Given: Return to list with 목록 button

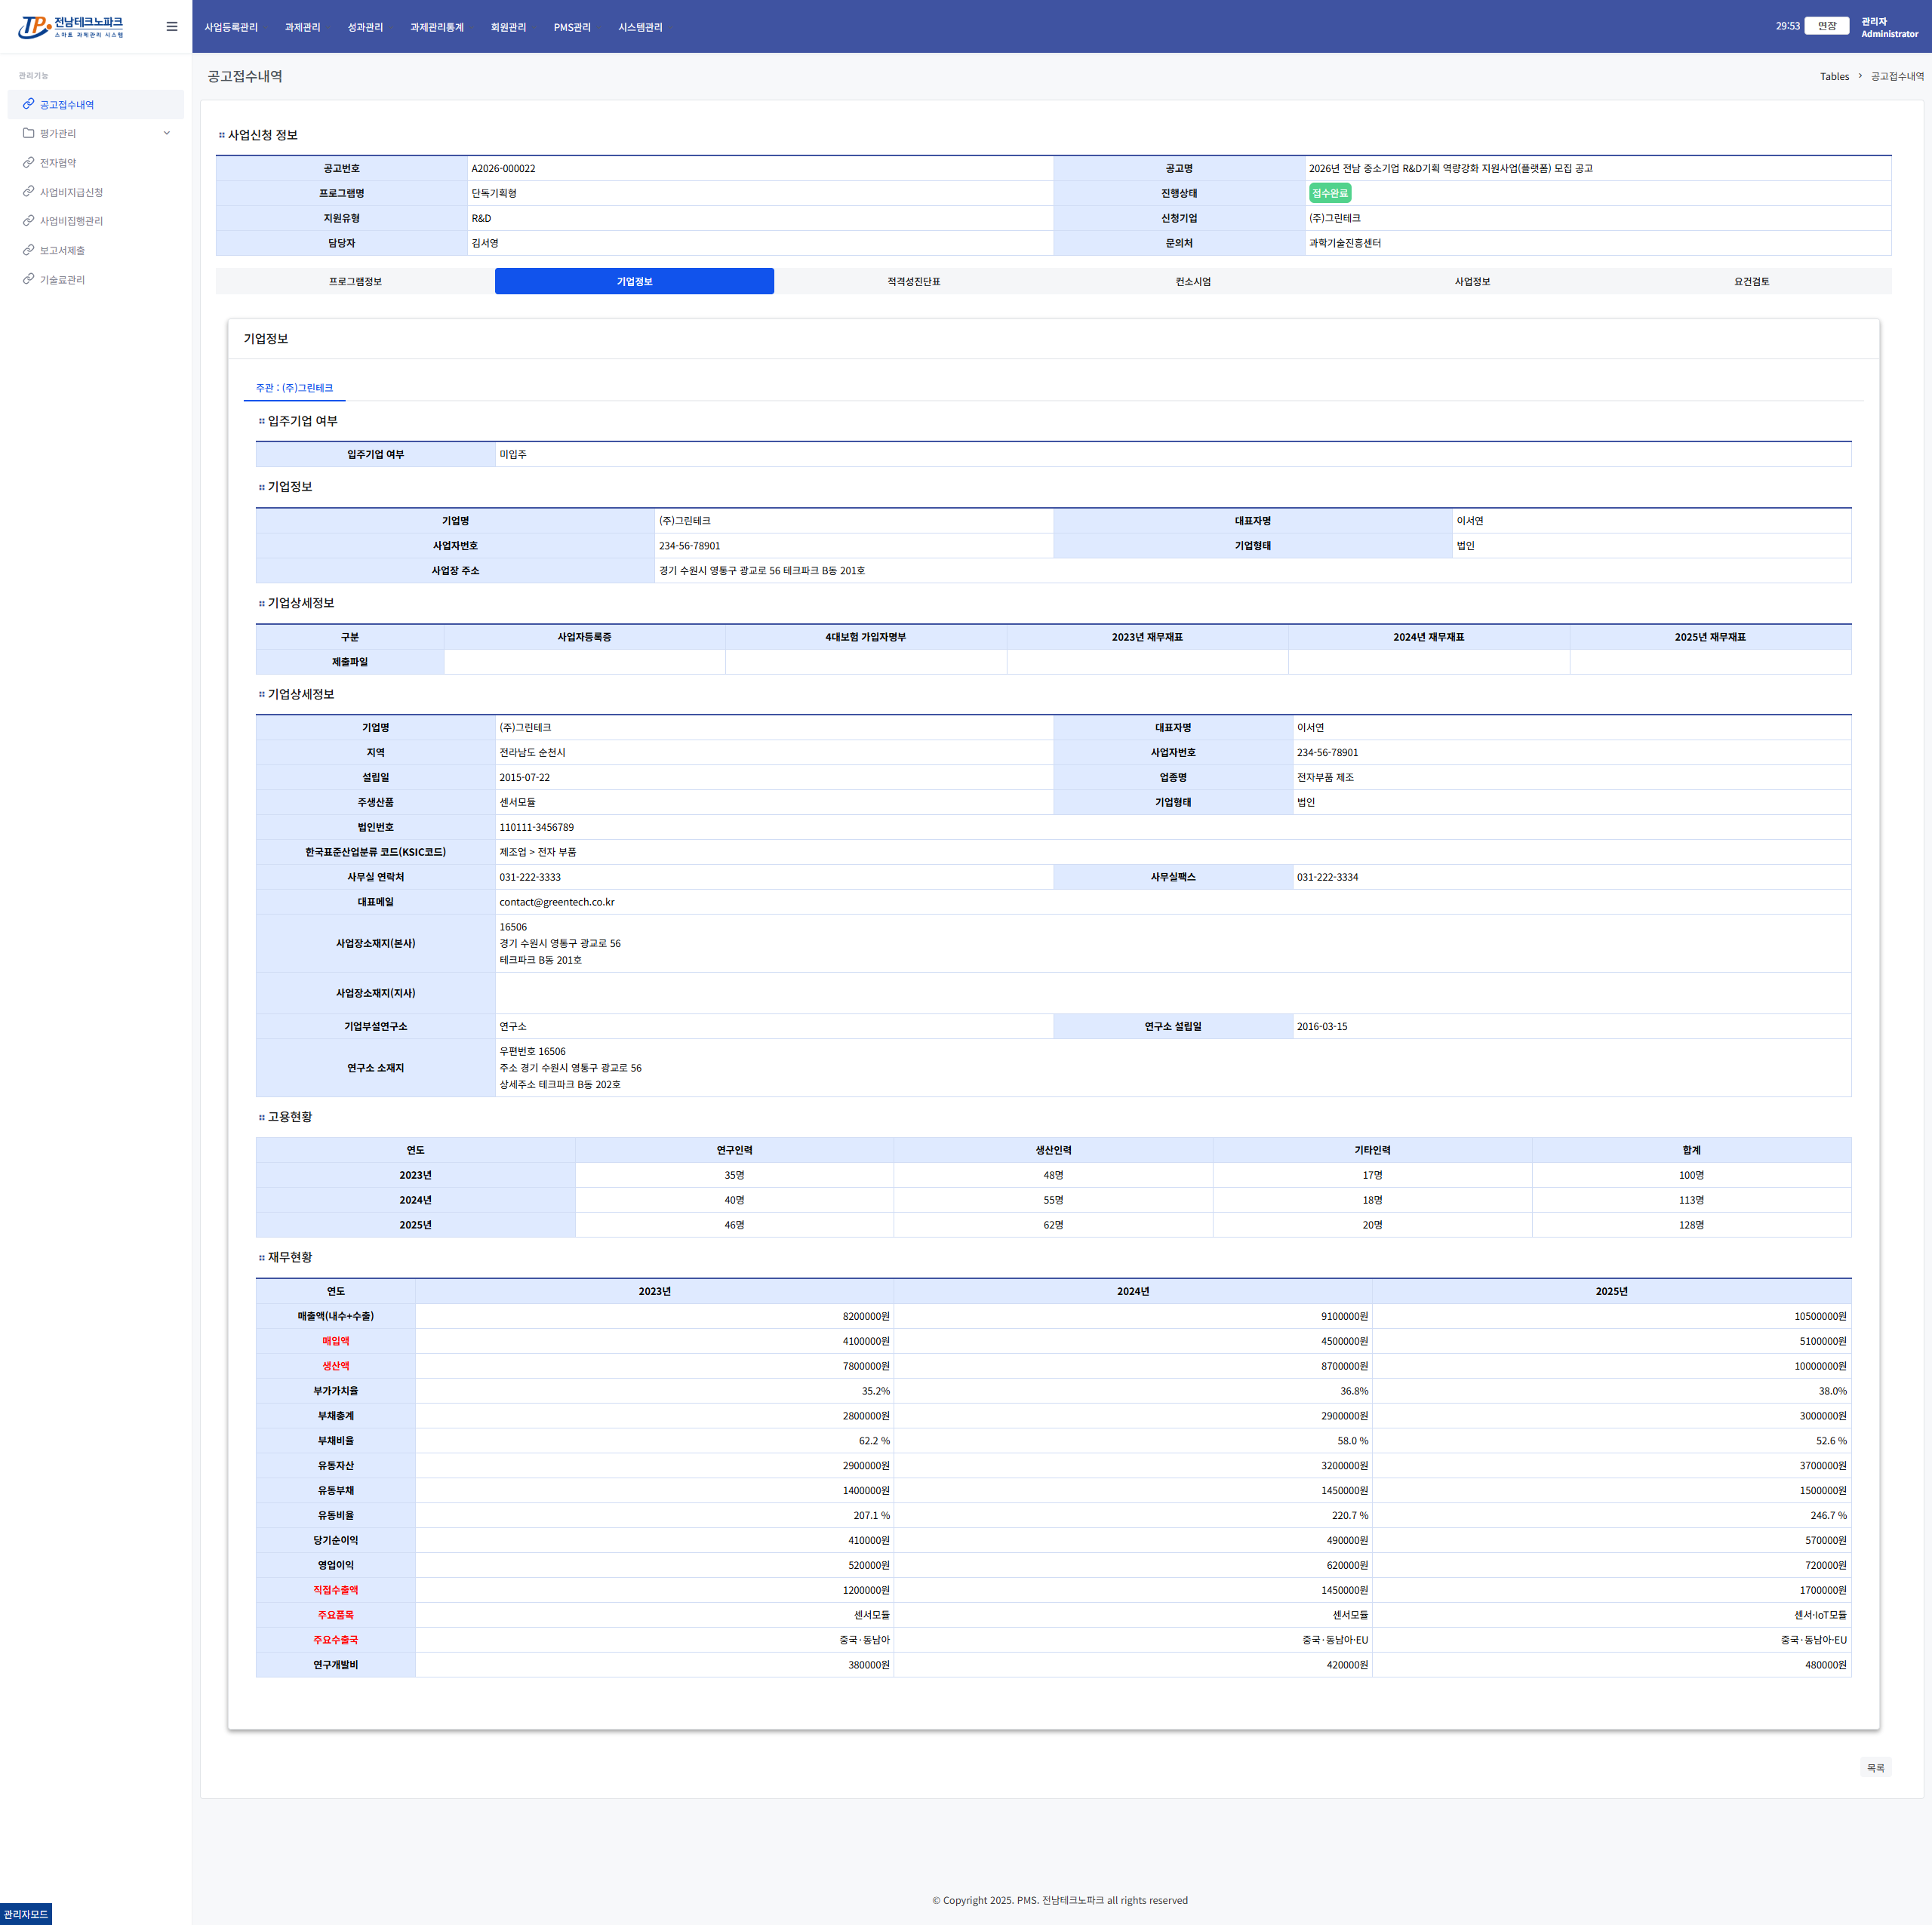Looking at the screenshot, I should pyautogui.click(x=1875, y=1768).
